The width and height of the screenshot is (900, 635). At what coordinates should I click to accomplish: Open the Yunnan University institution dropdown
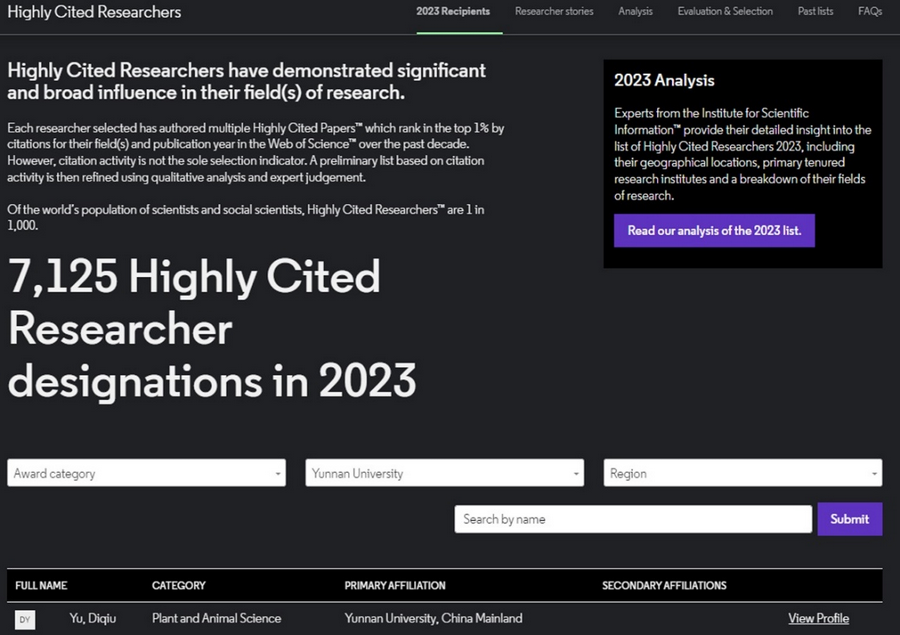(x=445, y=473)
